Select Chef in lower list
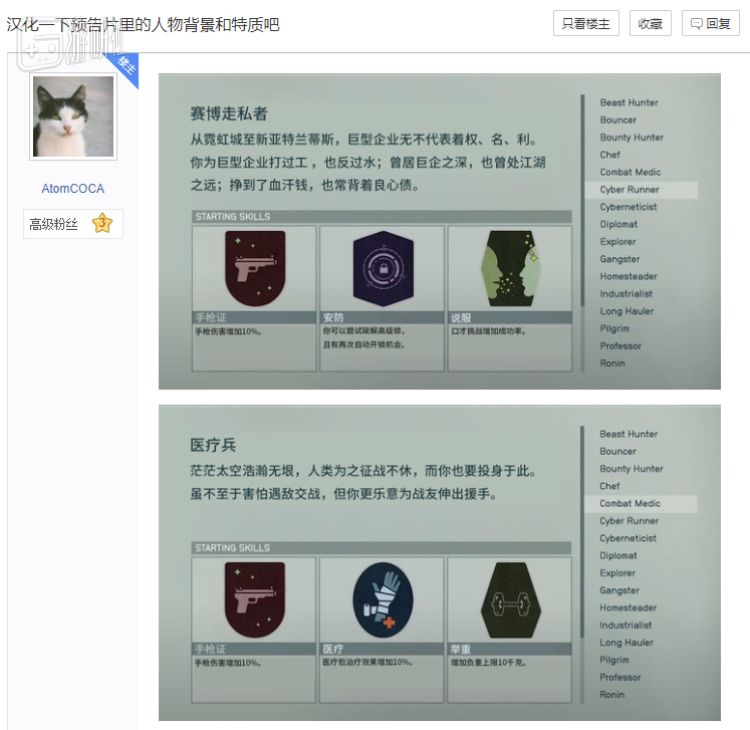 (x=609, y=486)
